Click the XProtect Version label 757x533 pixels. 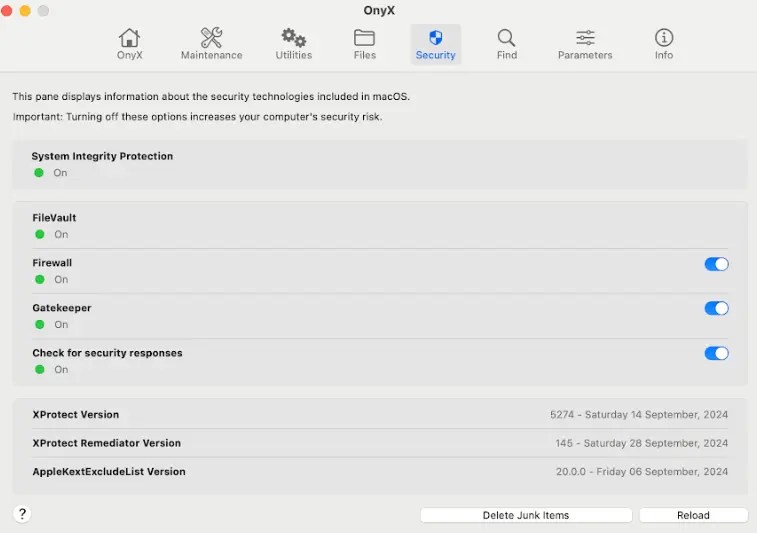click(x=75, y=414)
